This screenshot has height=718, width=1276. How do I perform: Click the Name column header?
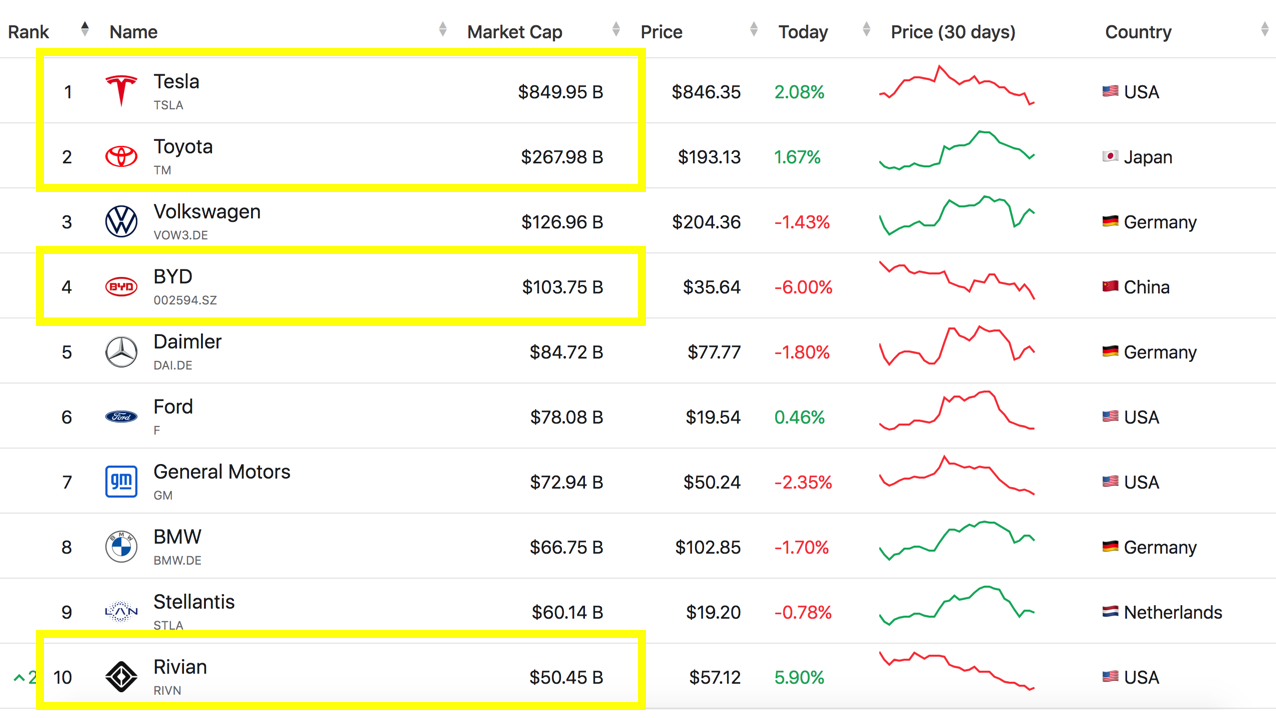[133, 32]
